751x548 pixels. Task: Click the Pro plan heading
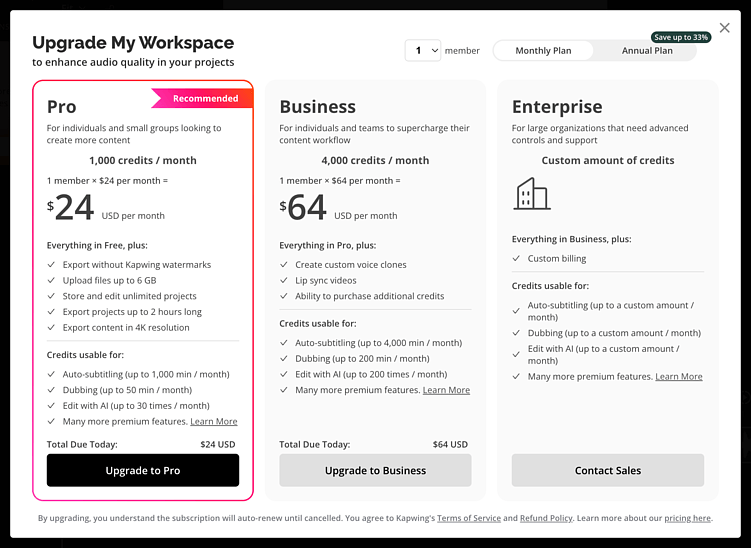tap(61, 106)
